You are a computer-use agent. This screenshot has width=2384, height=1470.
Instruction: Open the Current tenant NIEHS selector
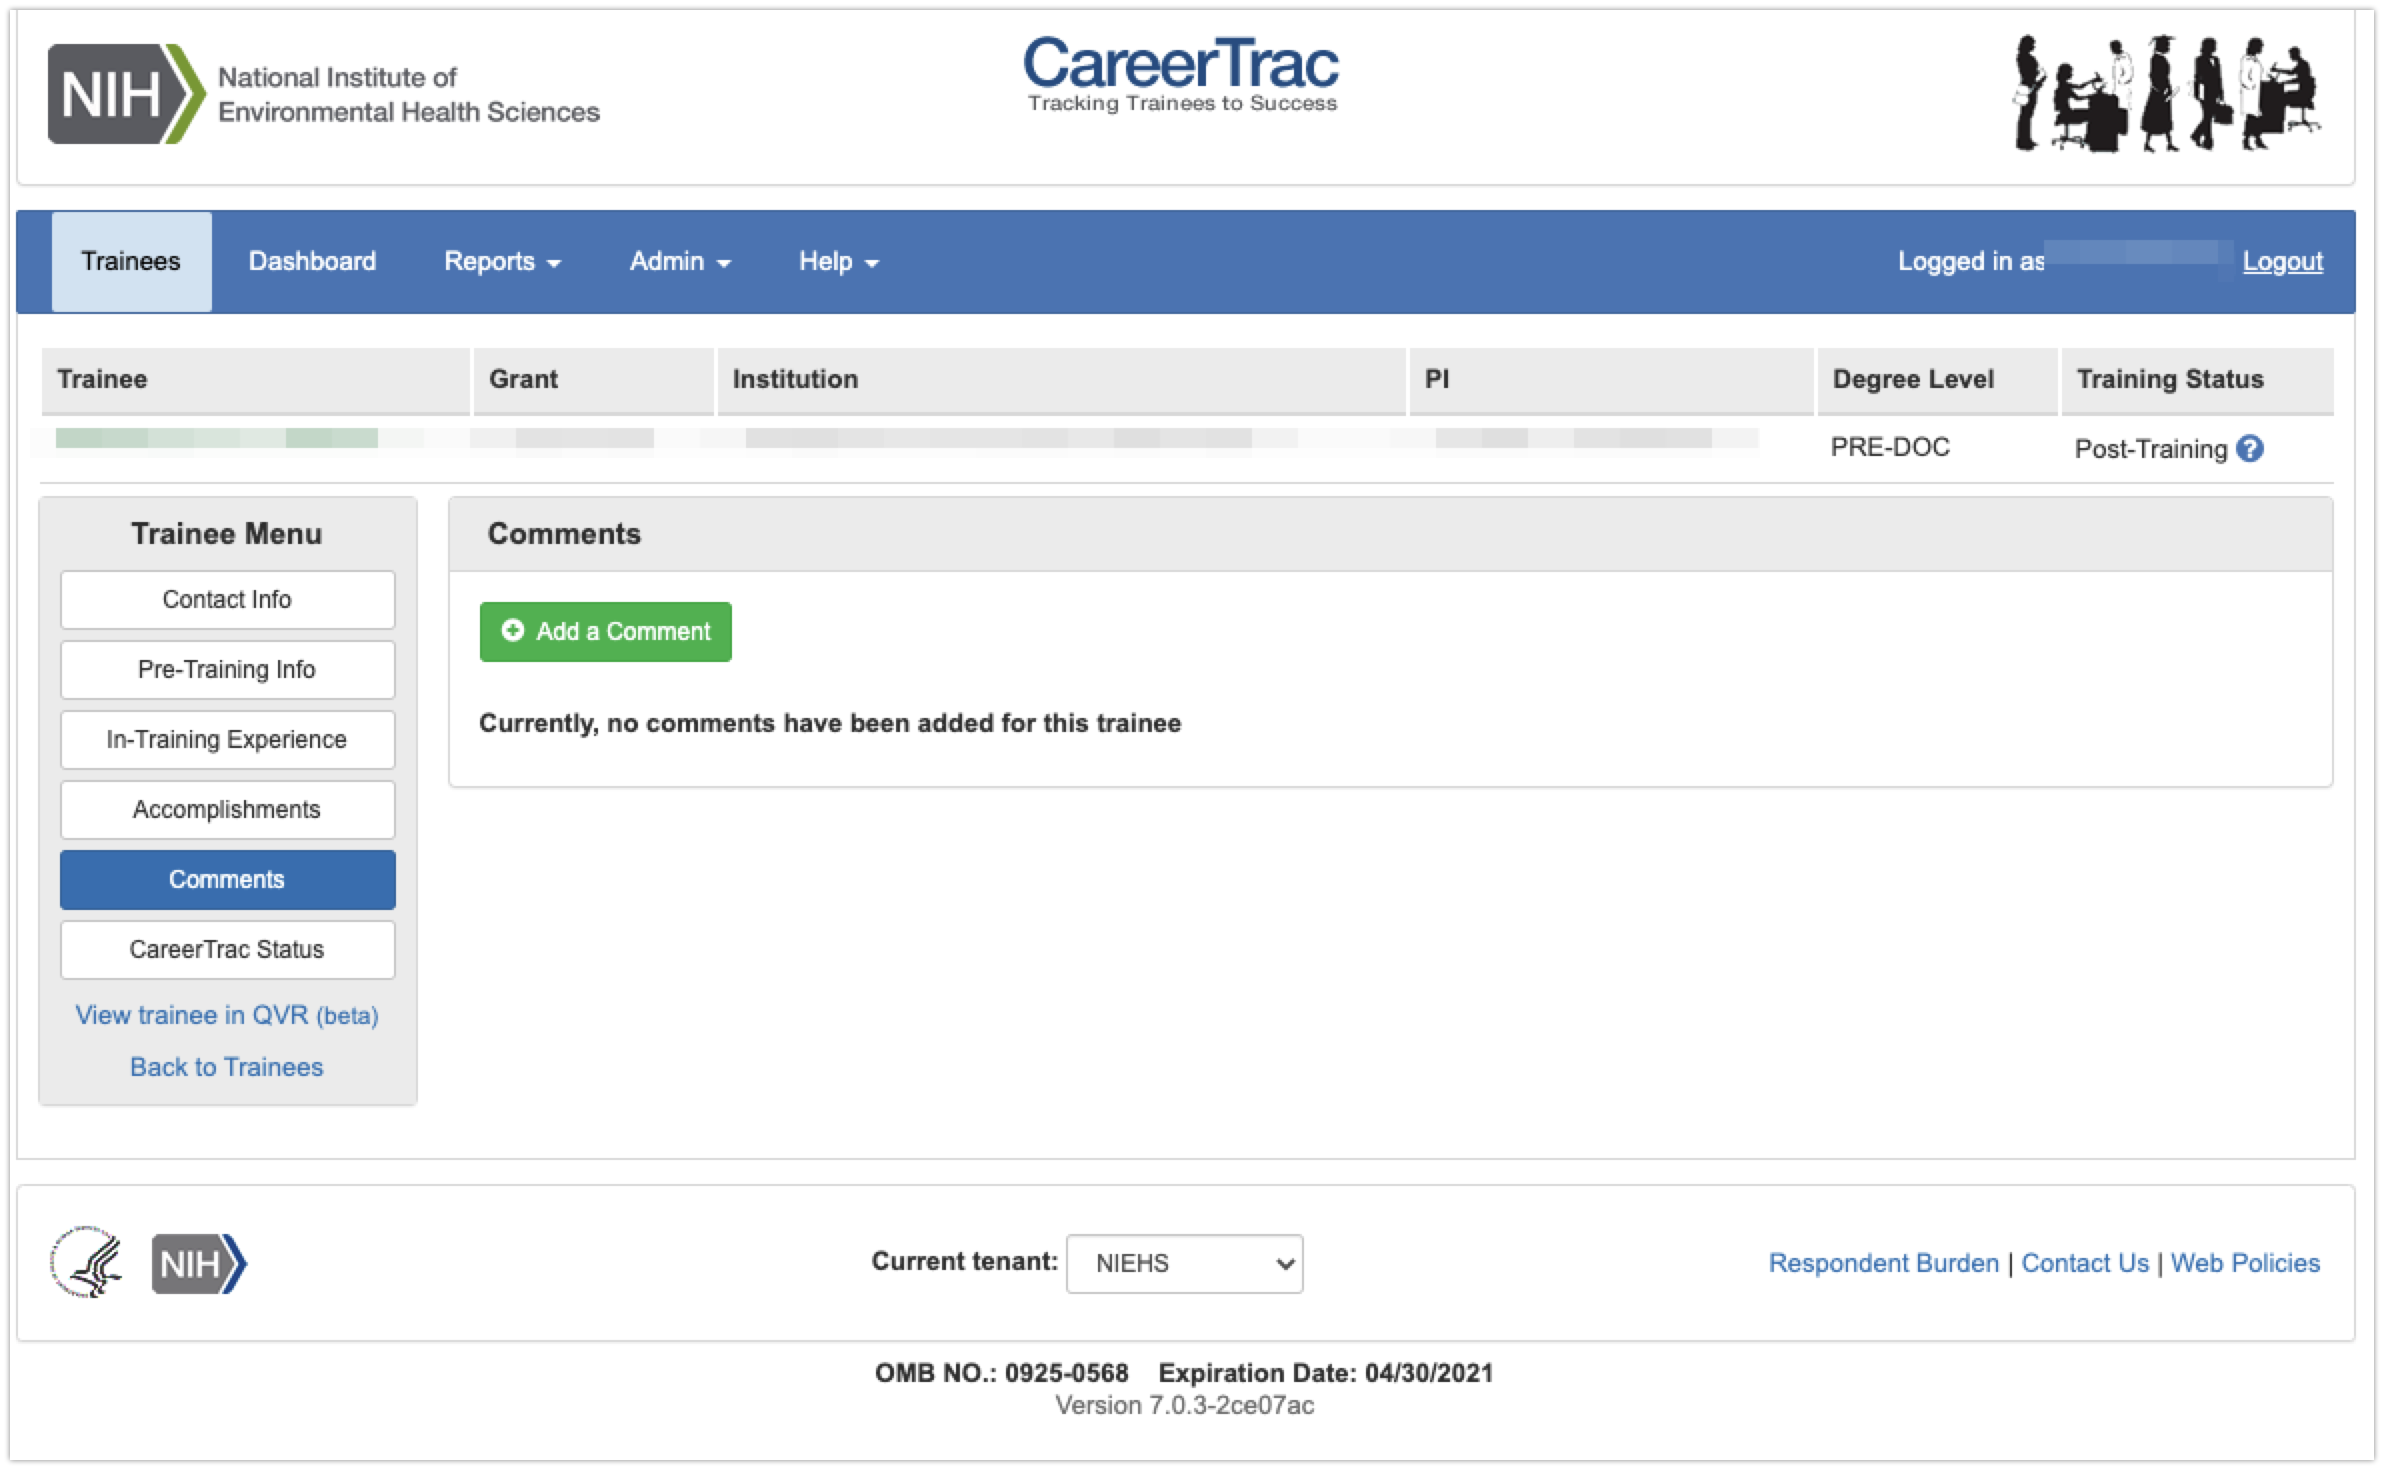click(1184, 1263)
